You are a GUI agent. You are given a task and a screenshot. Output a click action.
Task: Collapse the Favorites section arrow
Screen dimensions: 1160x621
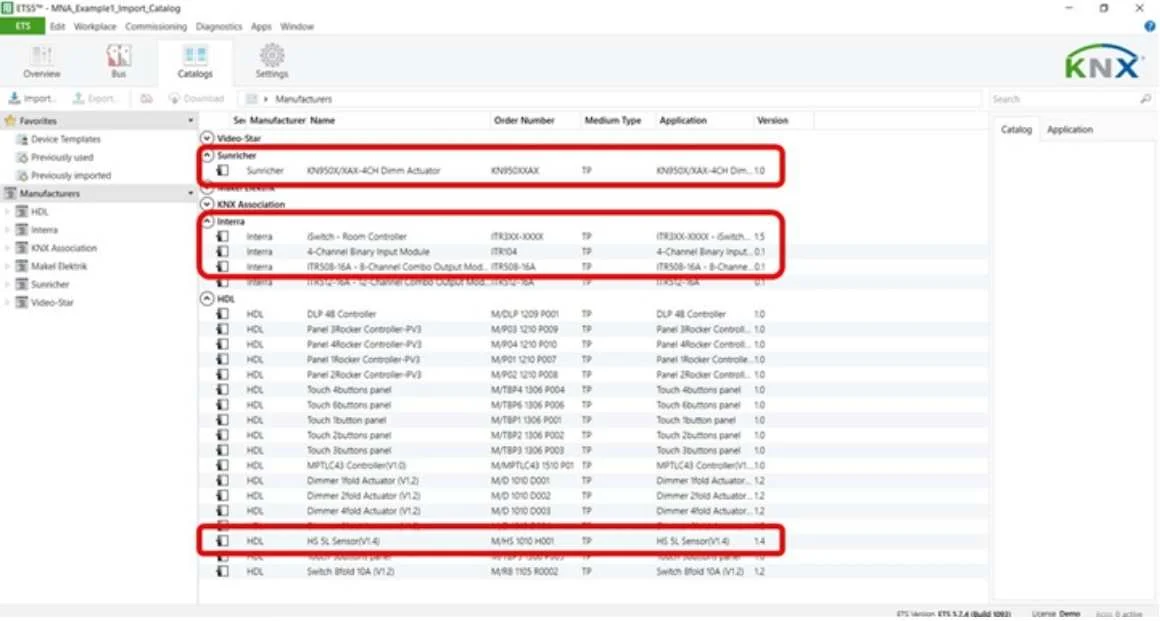(x=190, y=120)
